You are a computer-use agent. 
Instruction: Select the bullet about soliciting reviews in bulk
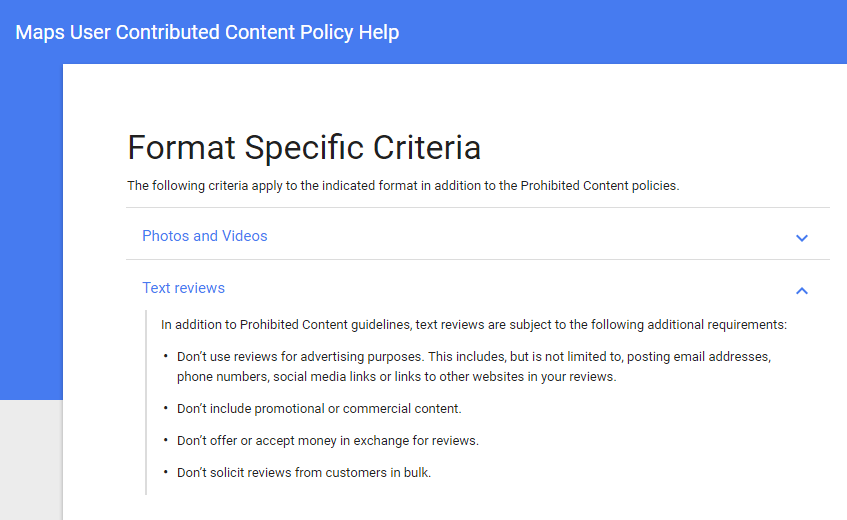tap(304, 472)
